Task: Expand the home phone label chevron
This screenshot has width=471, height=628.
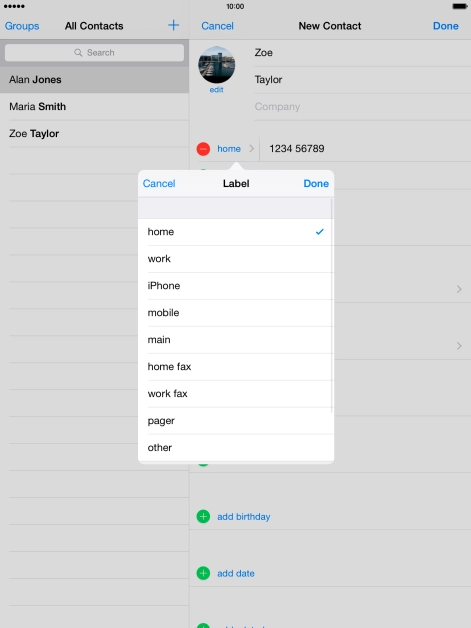Action: click(x=252, y=149)
